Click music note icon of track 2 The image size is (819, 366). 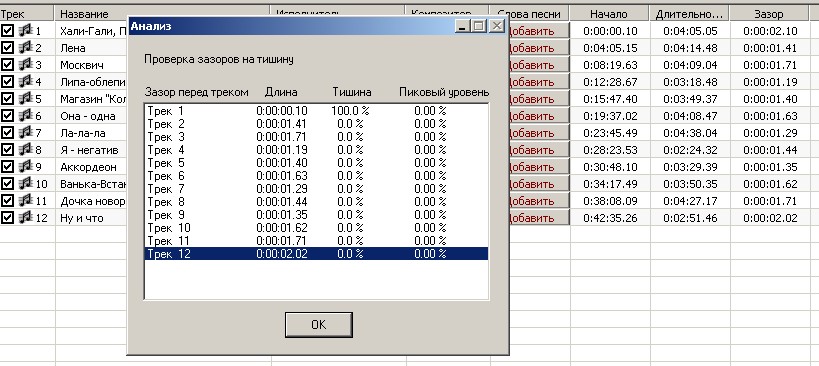click(25, 48)
